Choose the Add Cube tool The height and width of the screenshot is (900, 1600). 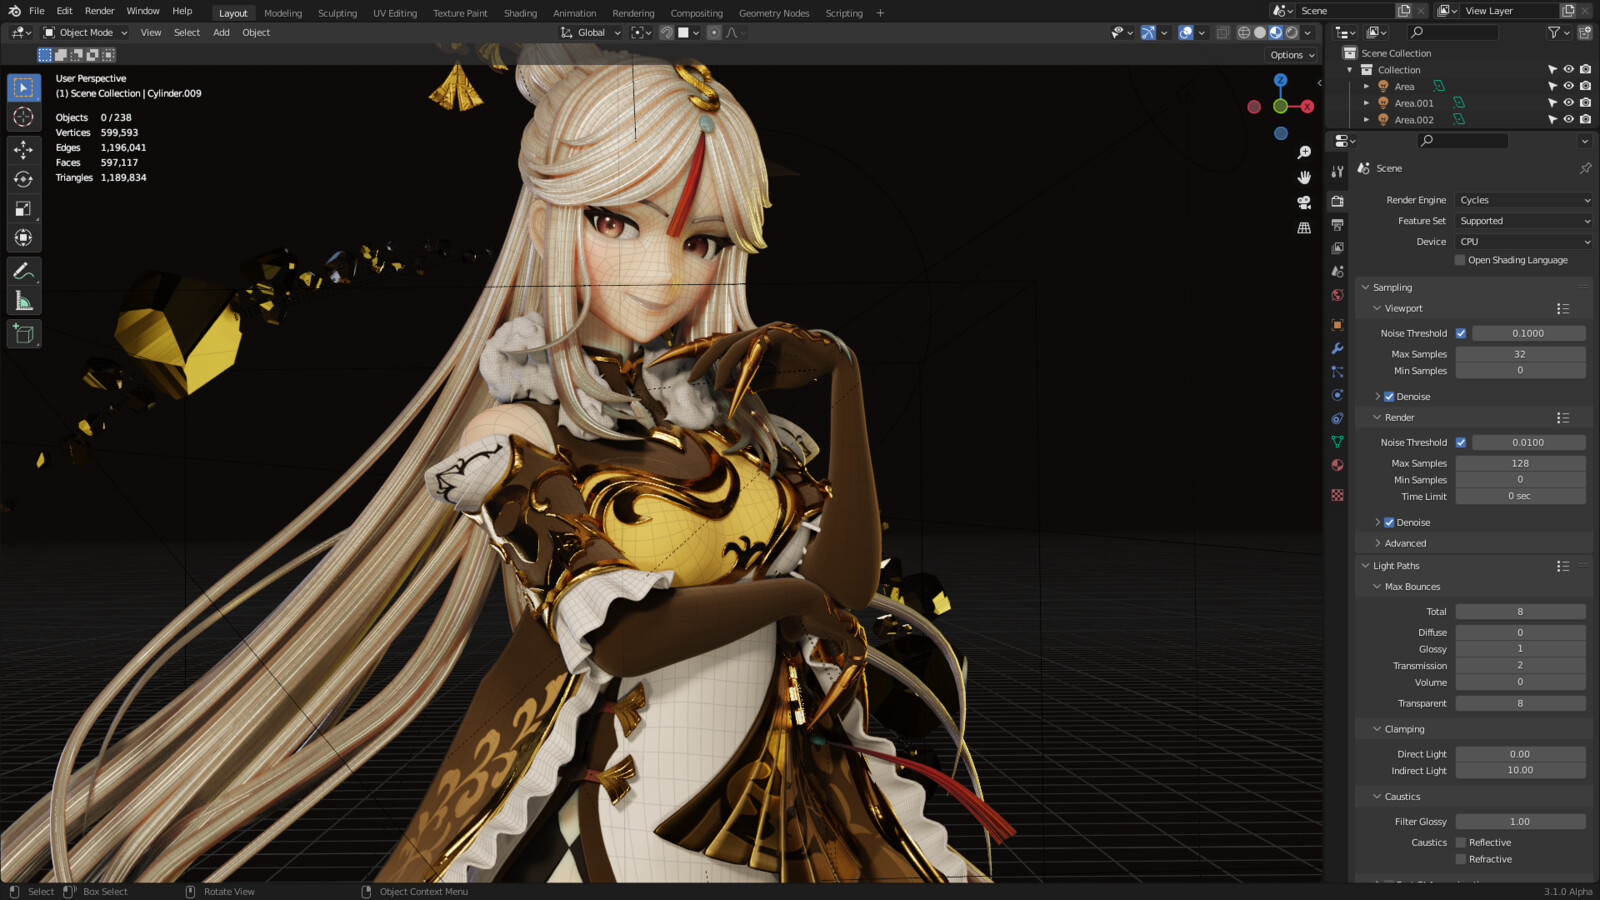pyautogui.click(x=24, y=334)
